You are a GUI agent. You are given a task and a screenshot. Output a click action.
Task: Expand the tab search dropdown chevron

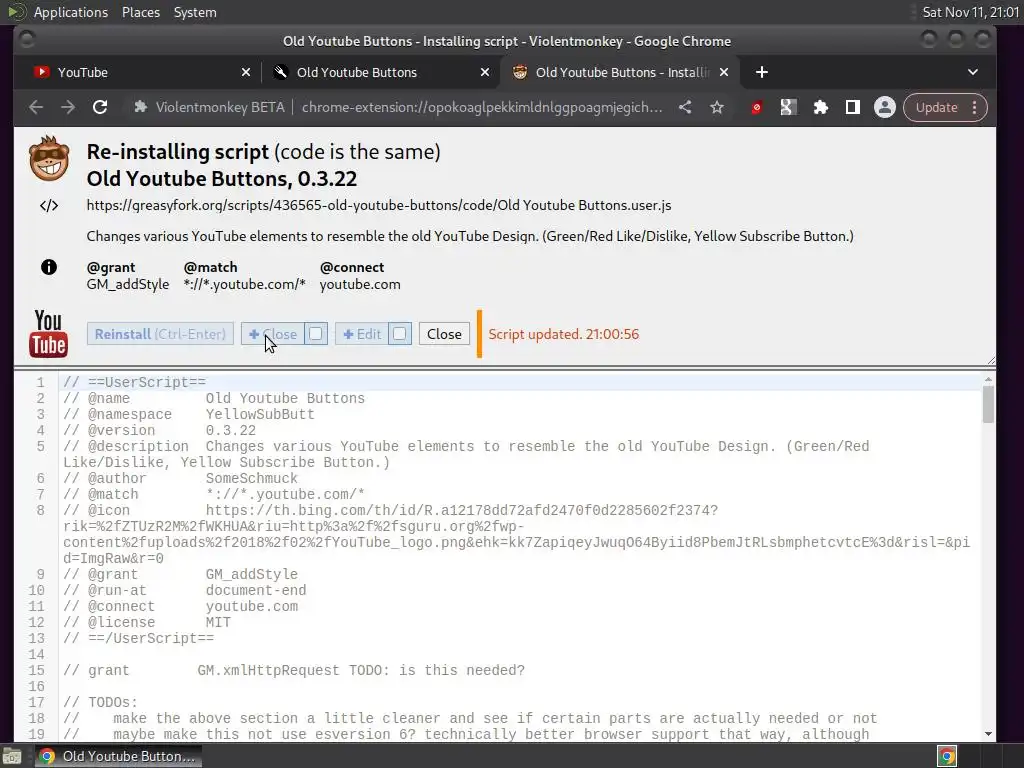click(973, 72)
